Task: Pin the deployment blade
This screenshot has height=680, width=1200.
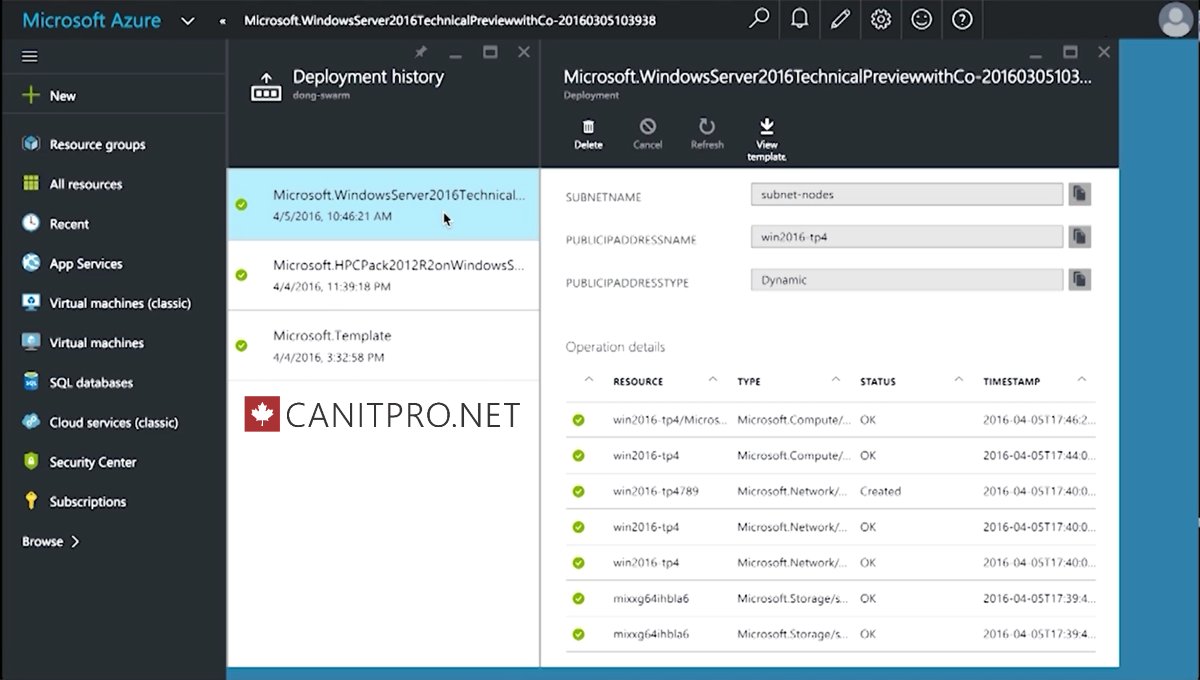Action: (x=420, y=52)
